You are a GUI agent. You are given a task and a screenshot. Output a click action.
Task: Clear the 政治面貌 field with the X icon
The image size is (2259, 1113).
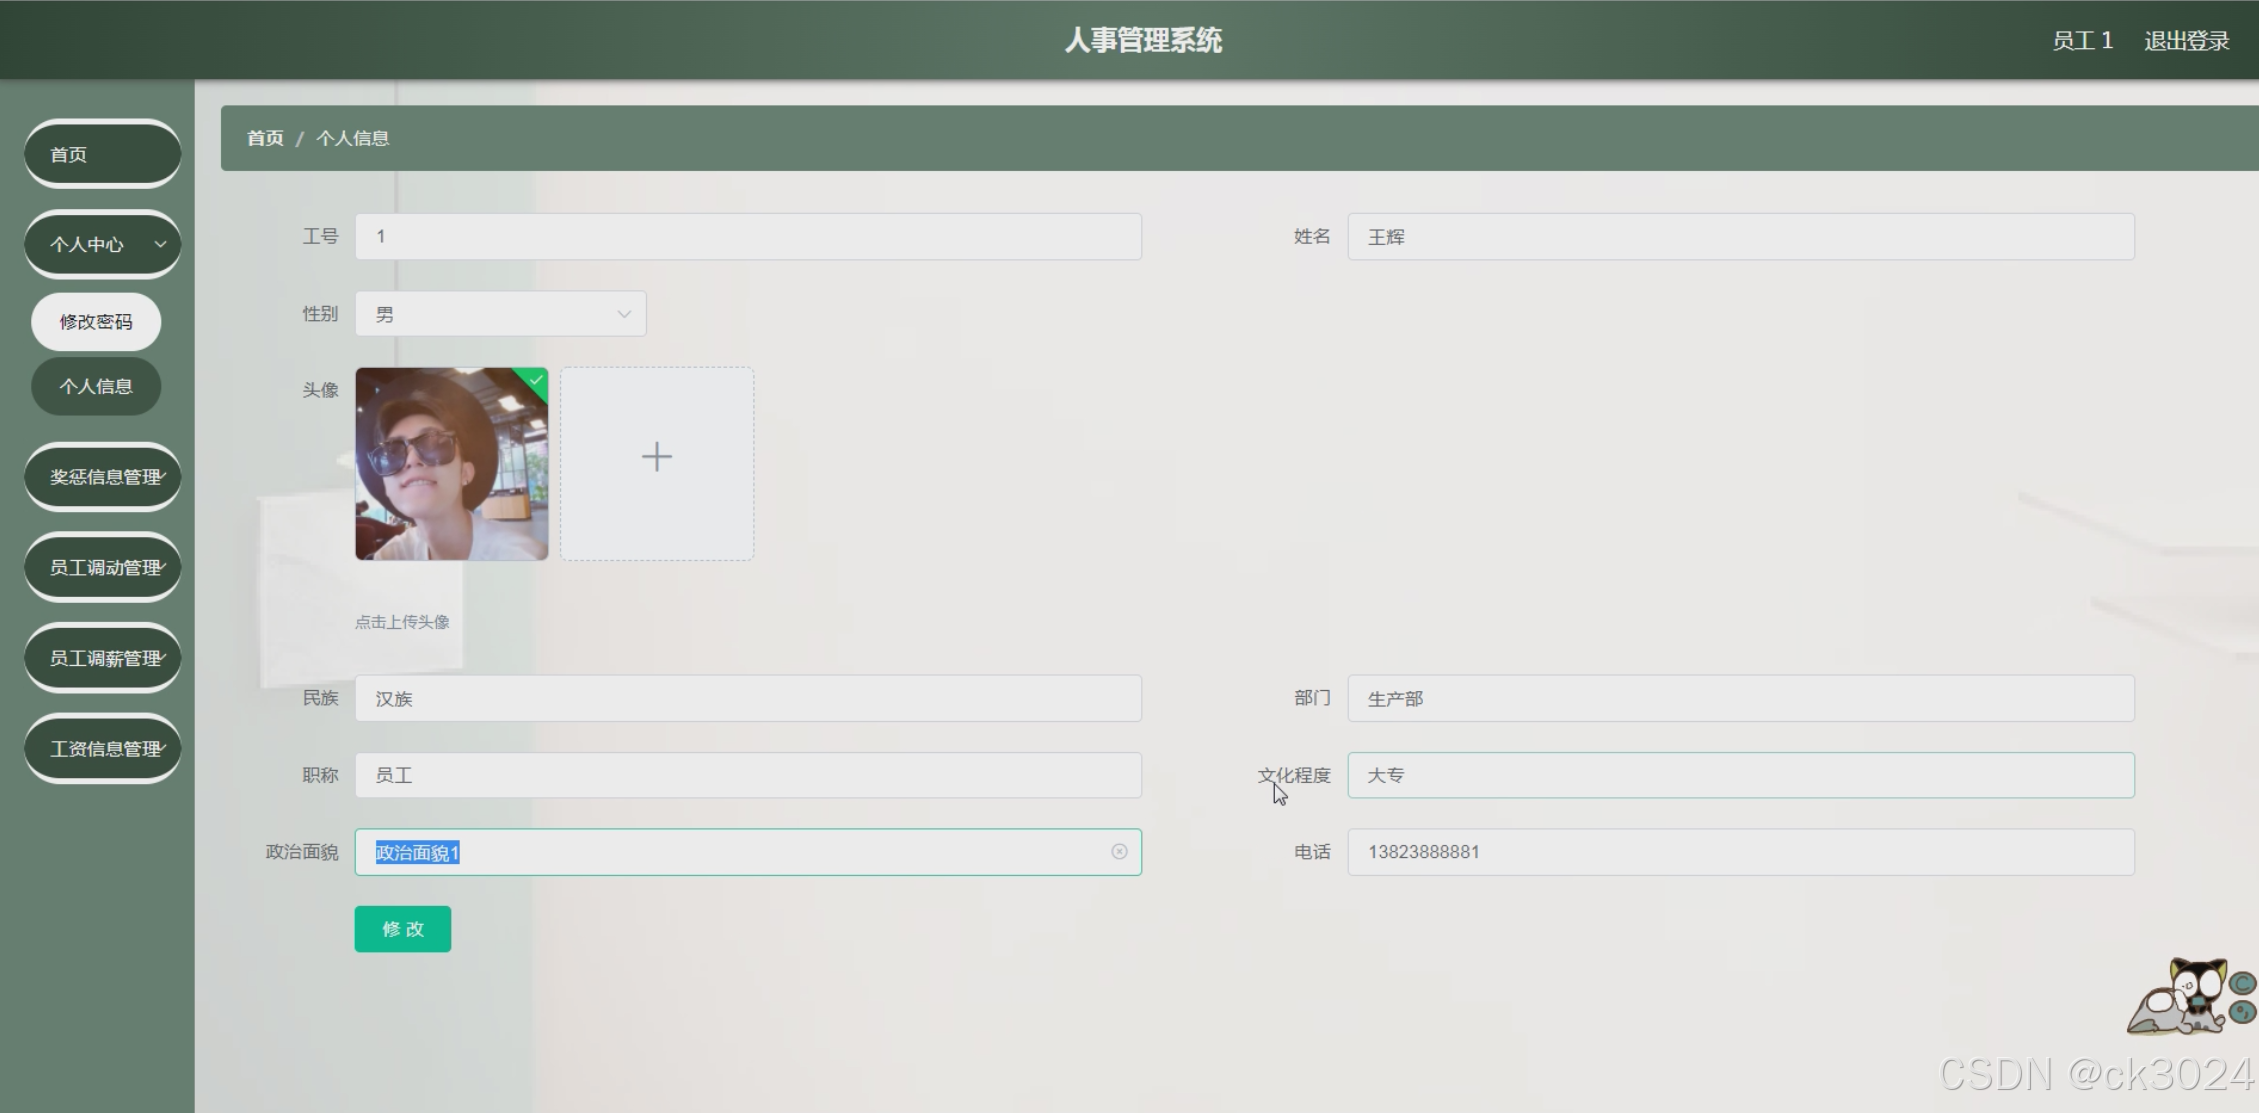pyautogui.click(x=1119, y=851)
